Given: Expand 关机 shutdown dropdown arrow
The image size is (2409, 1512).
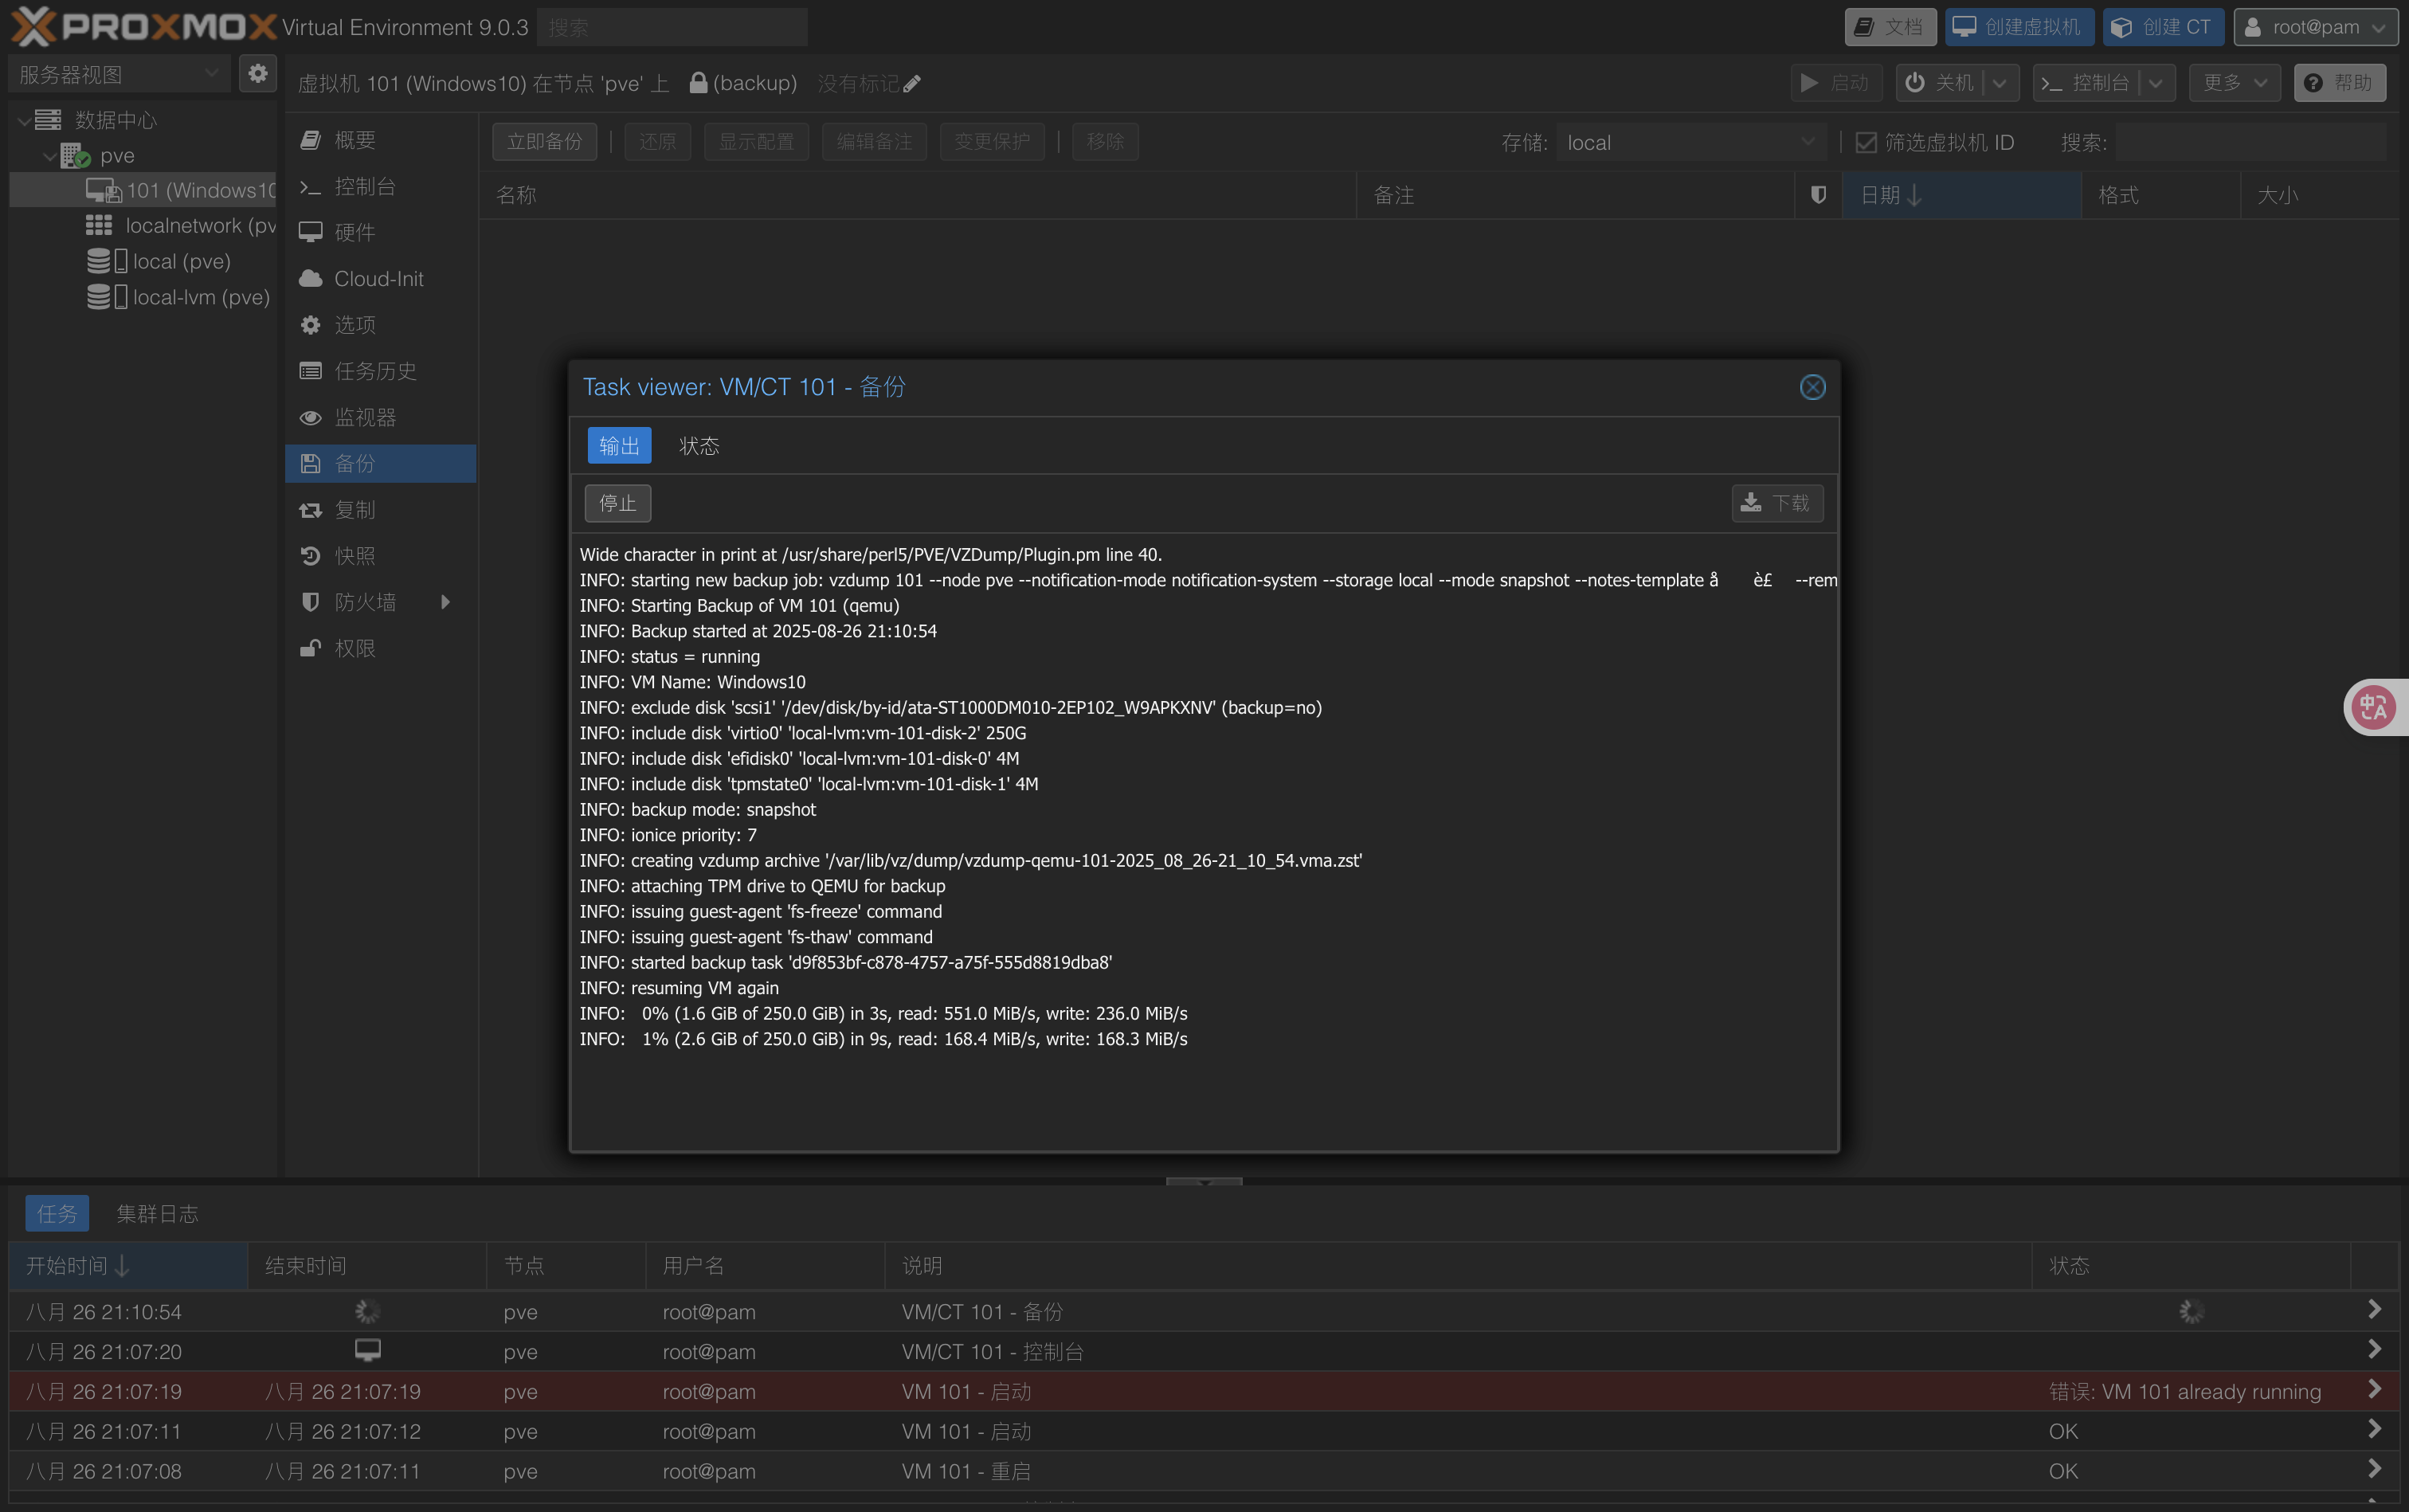Looking at the screenshot, I should 2000,83.
